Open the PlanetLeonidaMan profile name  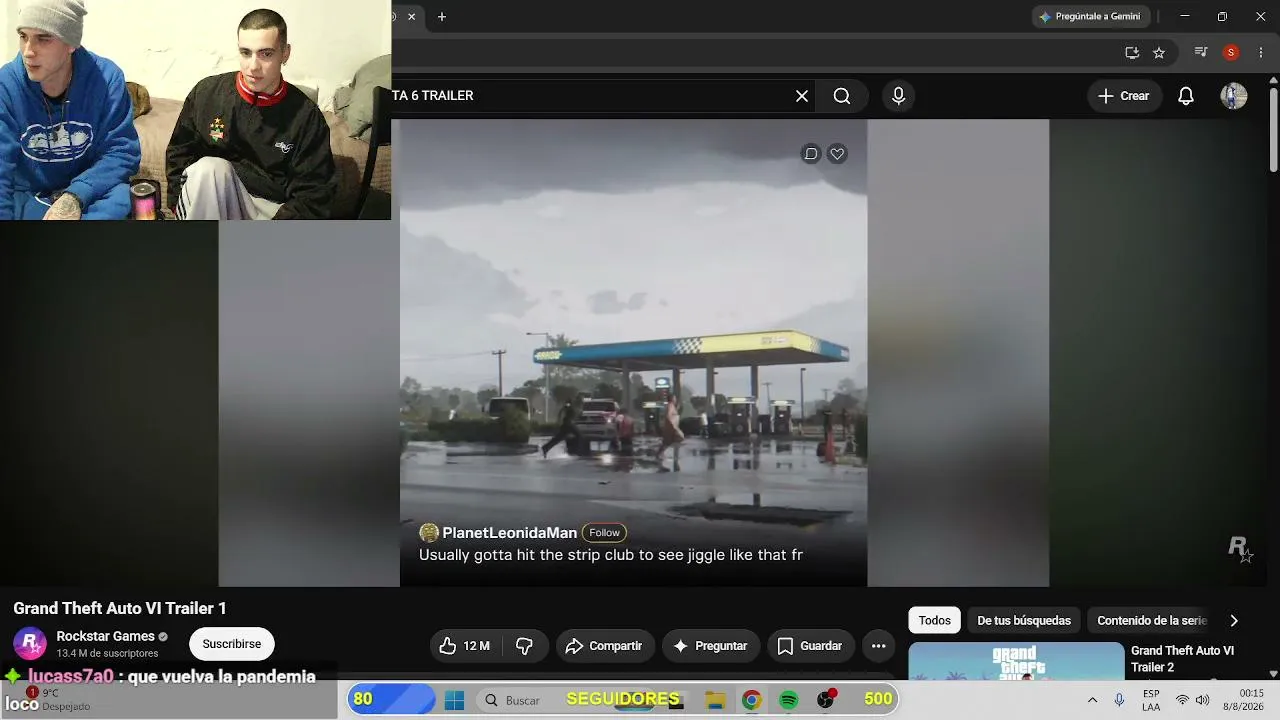(x=510, y=533)
